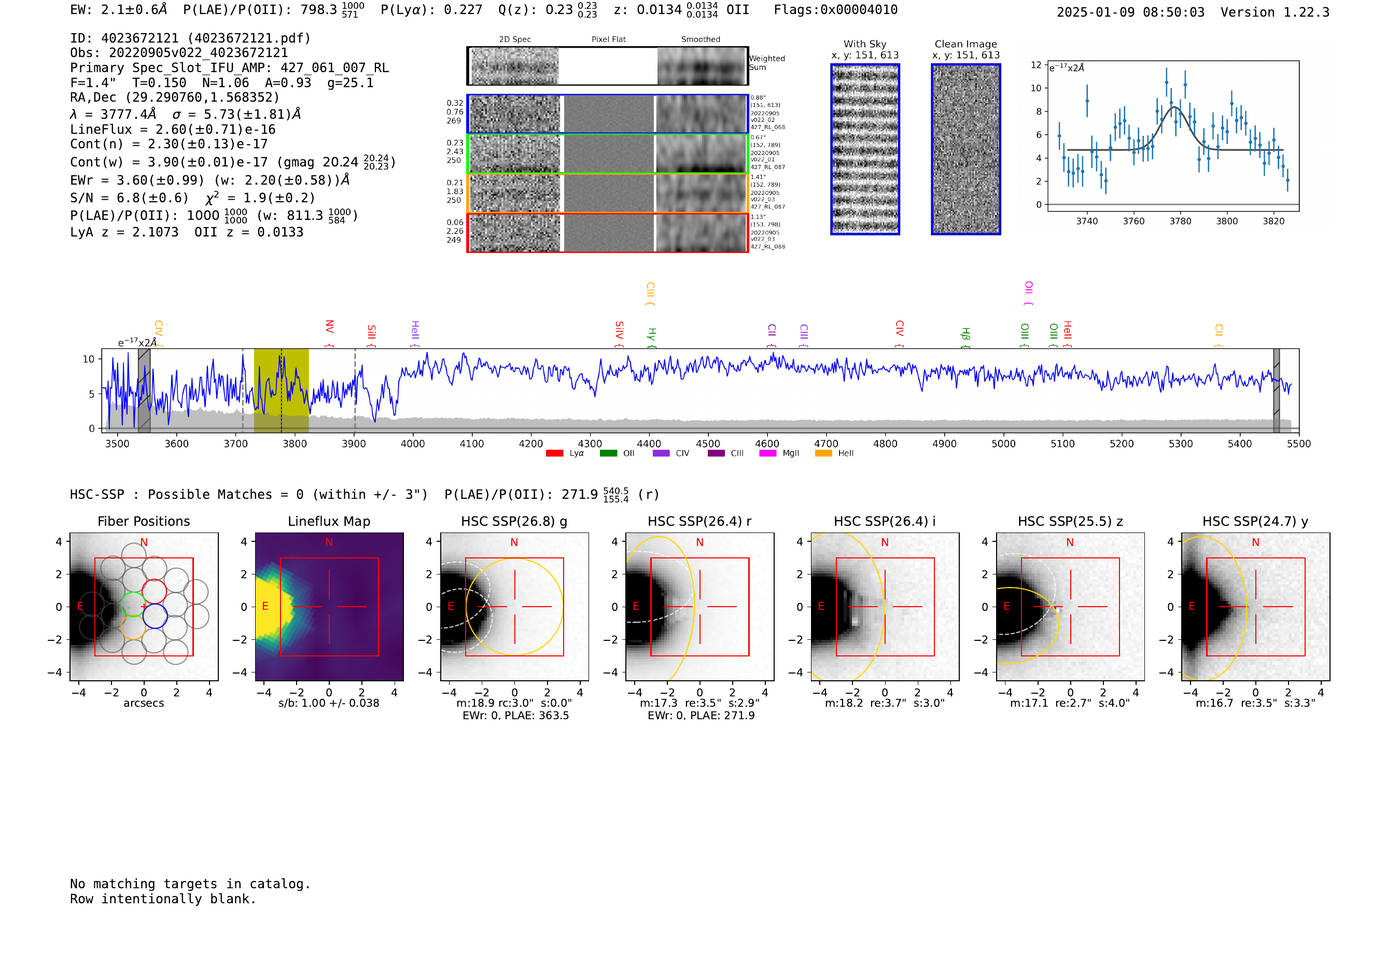Select the Clean Image thumbnail
Screen dimensions: 1400x953
pos(966,149)
